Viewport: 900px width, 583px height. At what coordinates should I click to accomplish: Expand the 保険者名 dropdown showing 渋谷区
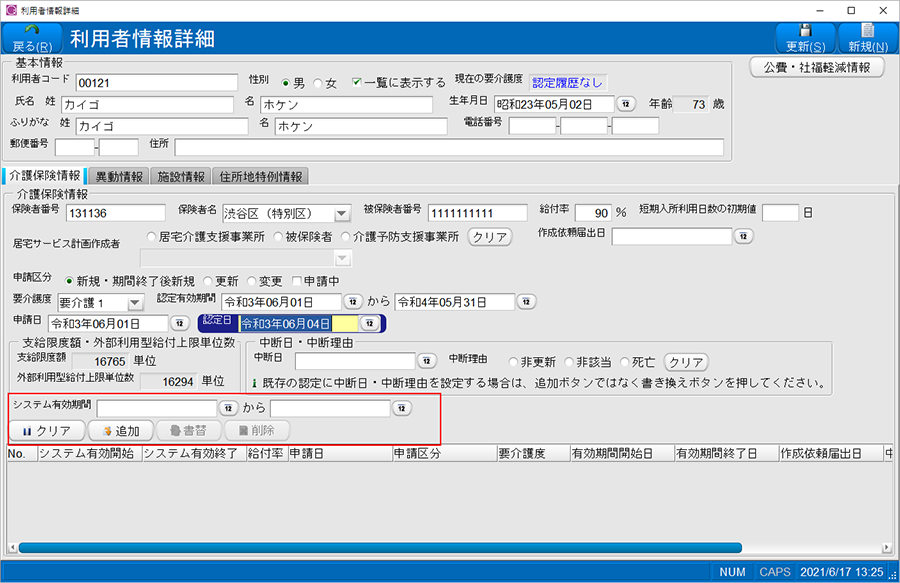(x=341, y=213)
